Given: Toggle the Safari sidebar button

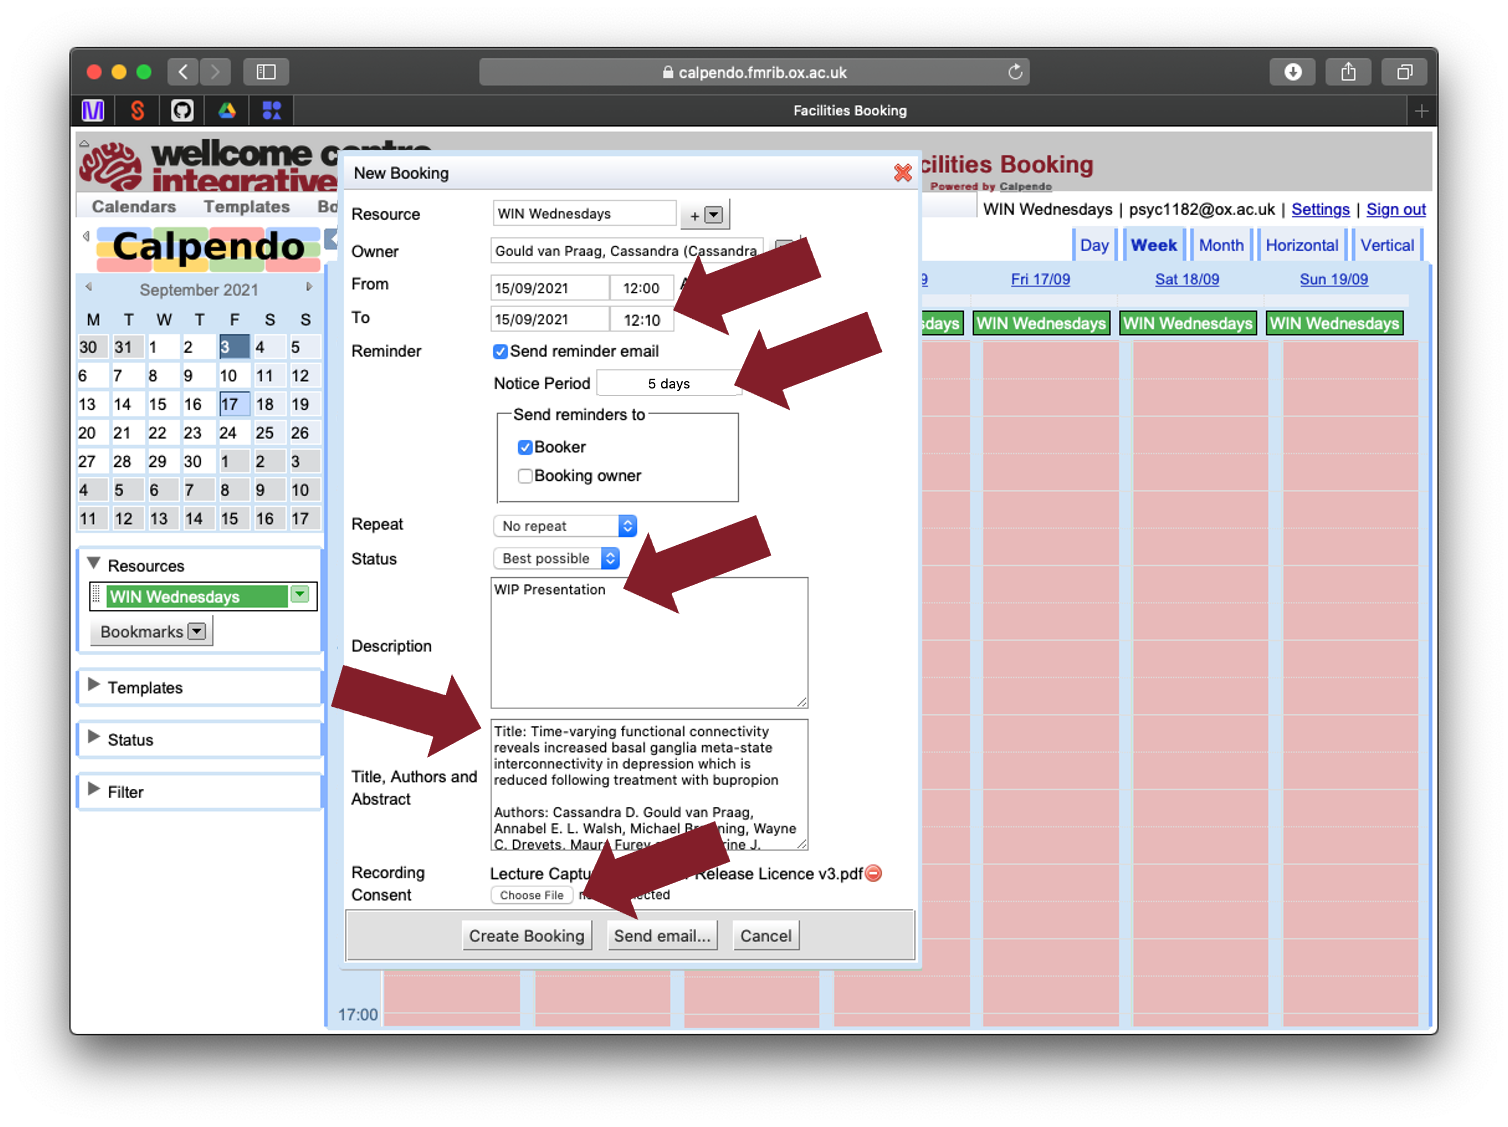Looking at the screenshot, I should click(x=266, y=72).
